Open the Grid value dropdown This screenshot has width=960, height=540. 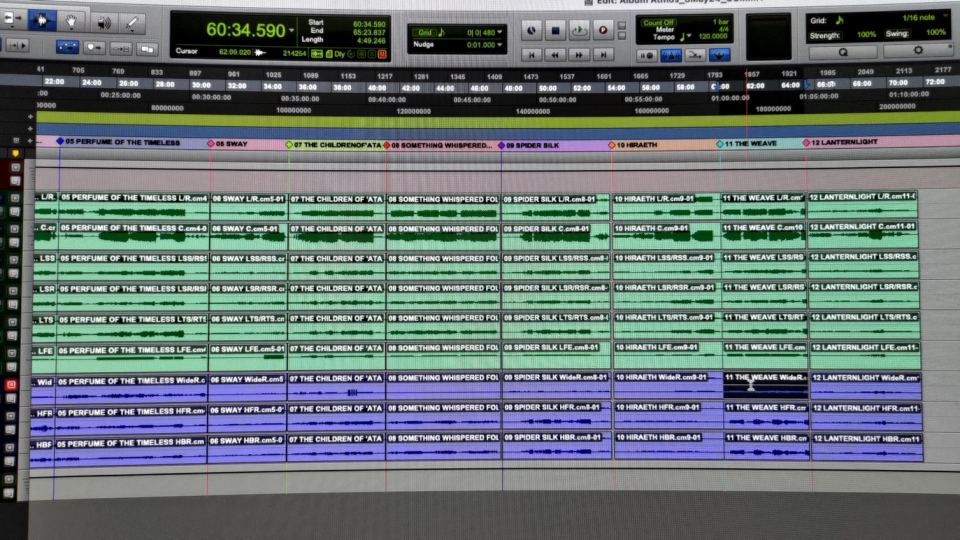pyautogui.click(x=500, y=33)
